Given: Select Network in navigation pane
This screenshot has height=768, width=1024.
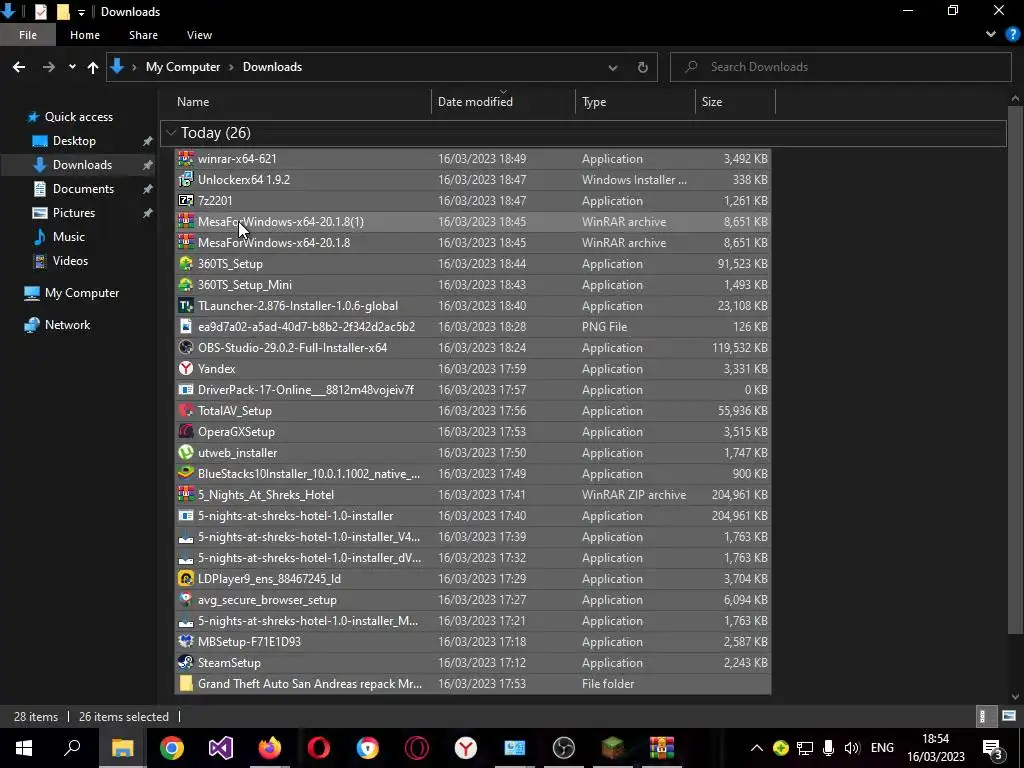Looking at the screenshot, I should (67, 325).
